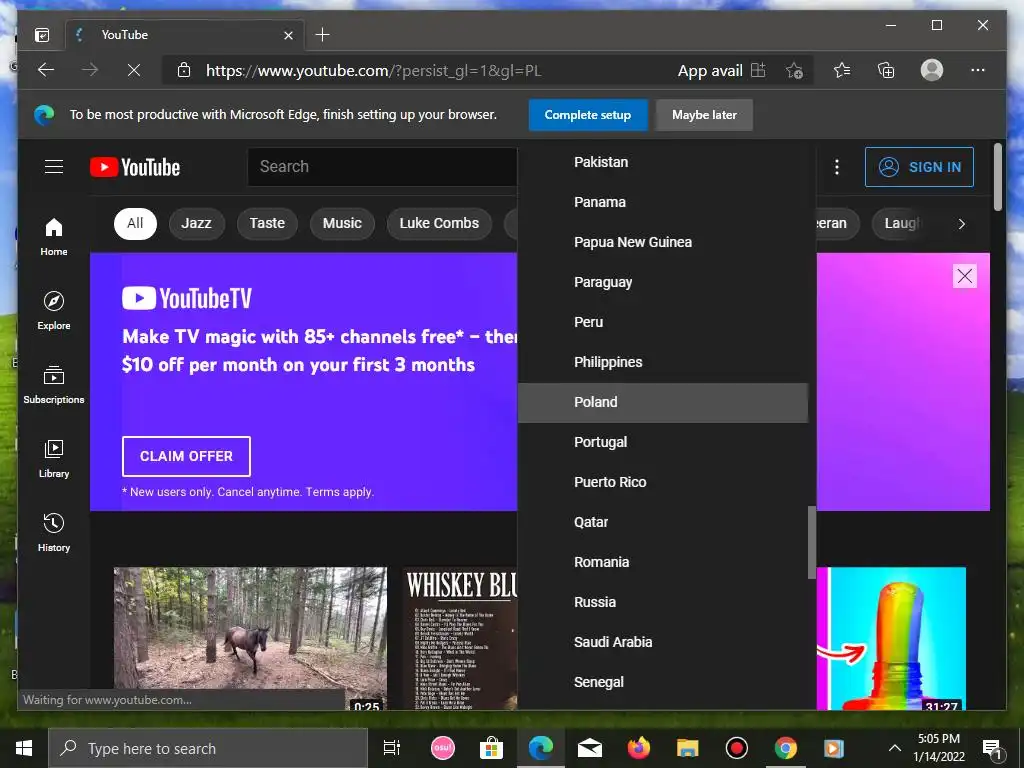Click the Windows taskbar search box
This screenshot has width=1024, height=768.
[208, 748]
